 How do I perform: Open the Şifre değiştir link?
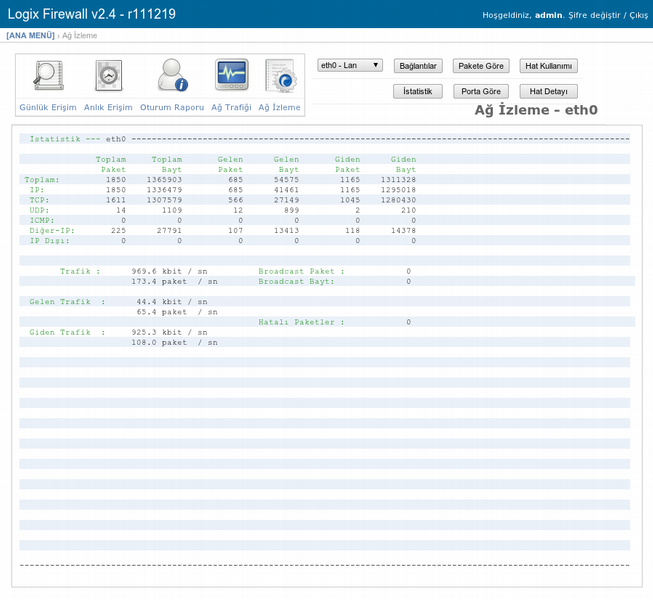594,15
